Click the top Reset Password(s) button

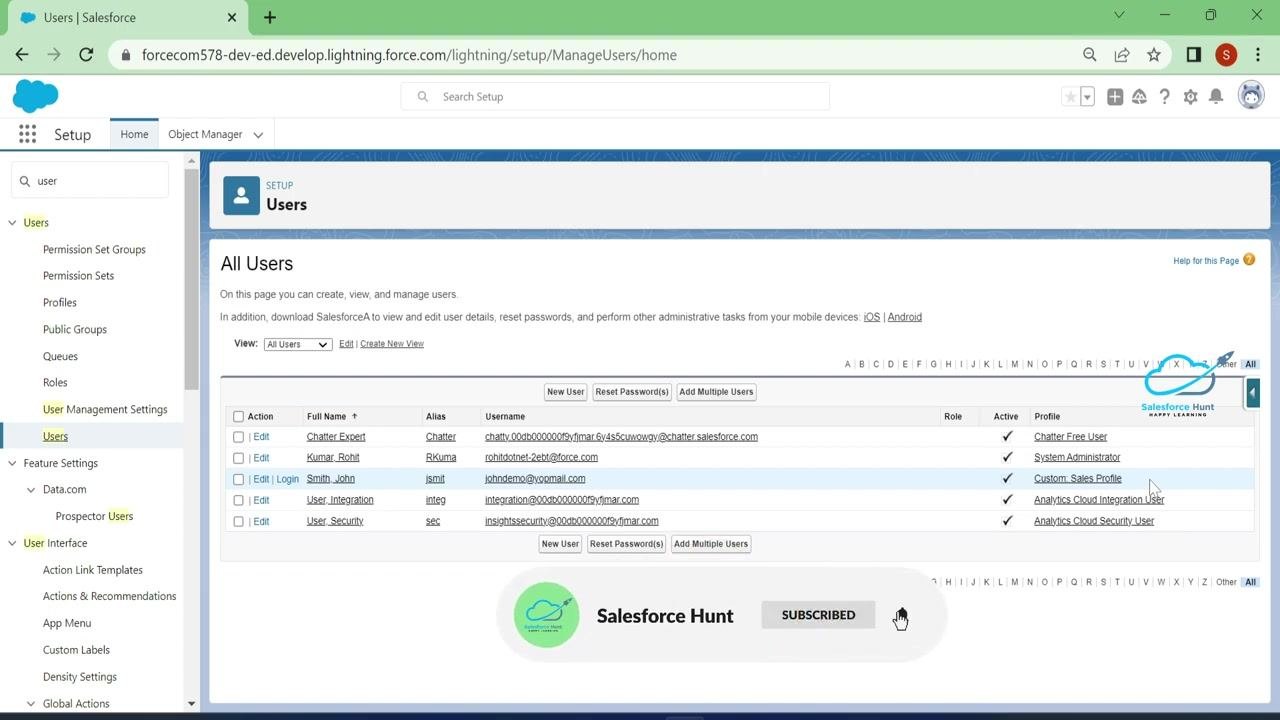pyautogui.click(x=632, y=392)
